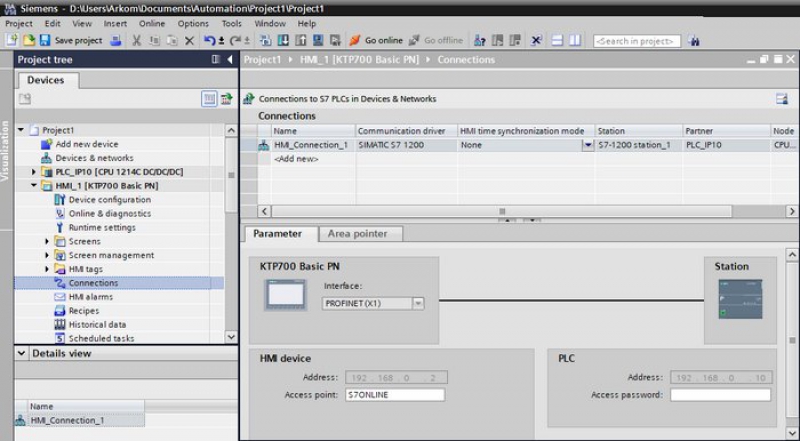Open the Project menu
This screenshot has height=441, width=800.
click(x=19, y=23)
